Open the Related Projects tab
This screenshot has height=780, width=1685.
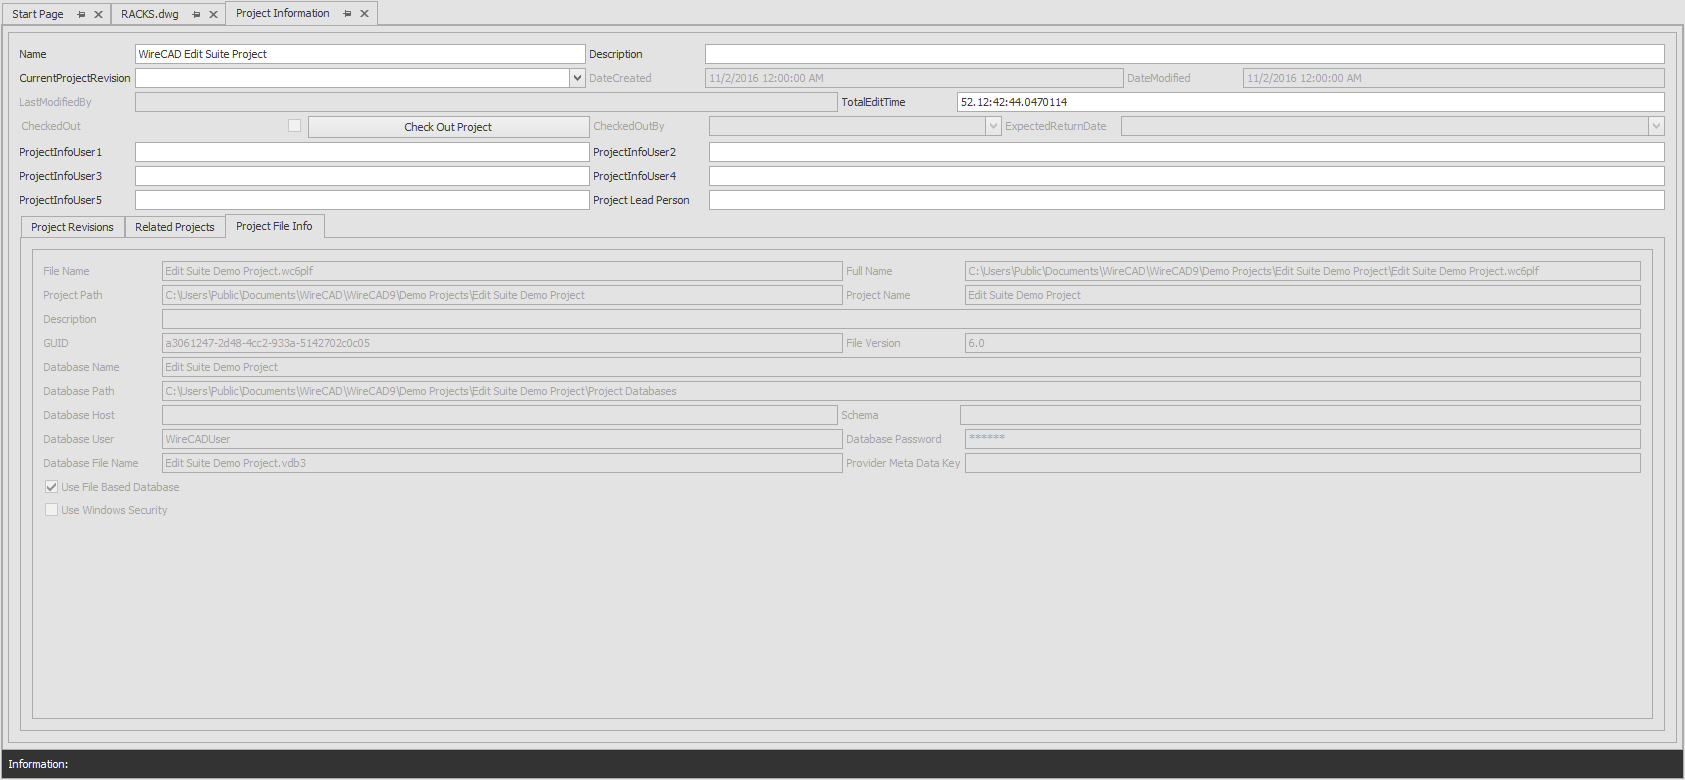(175, 227)
